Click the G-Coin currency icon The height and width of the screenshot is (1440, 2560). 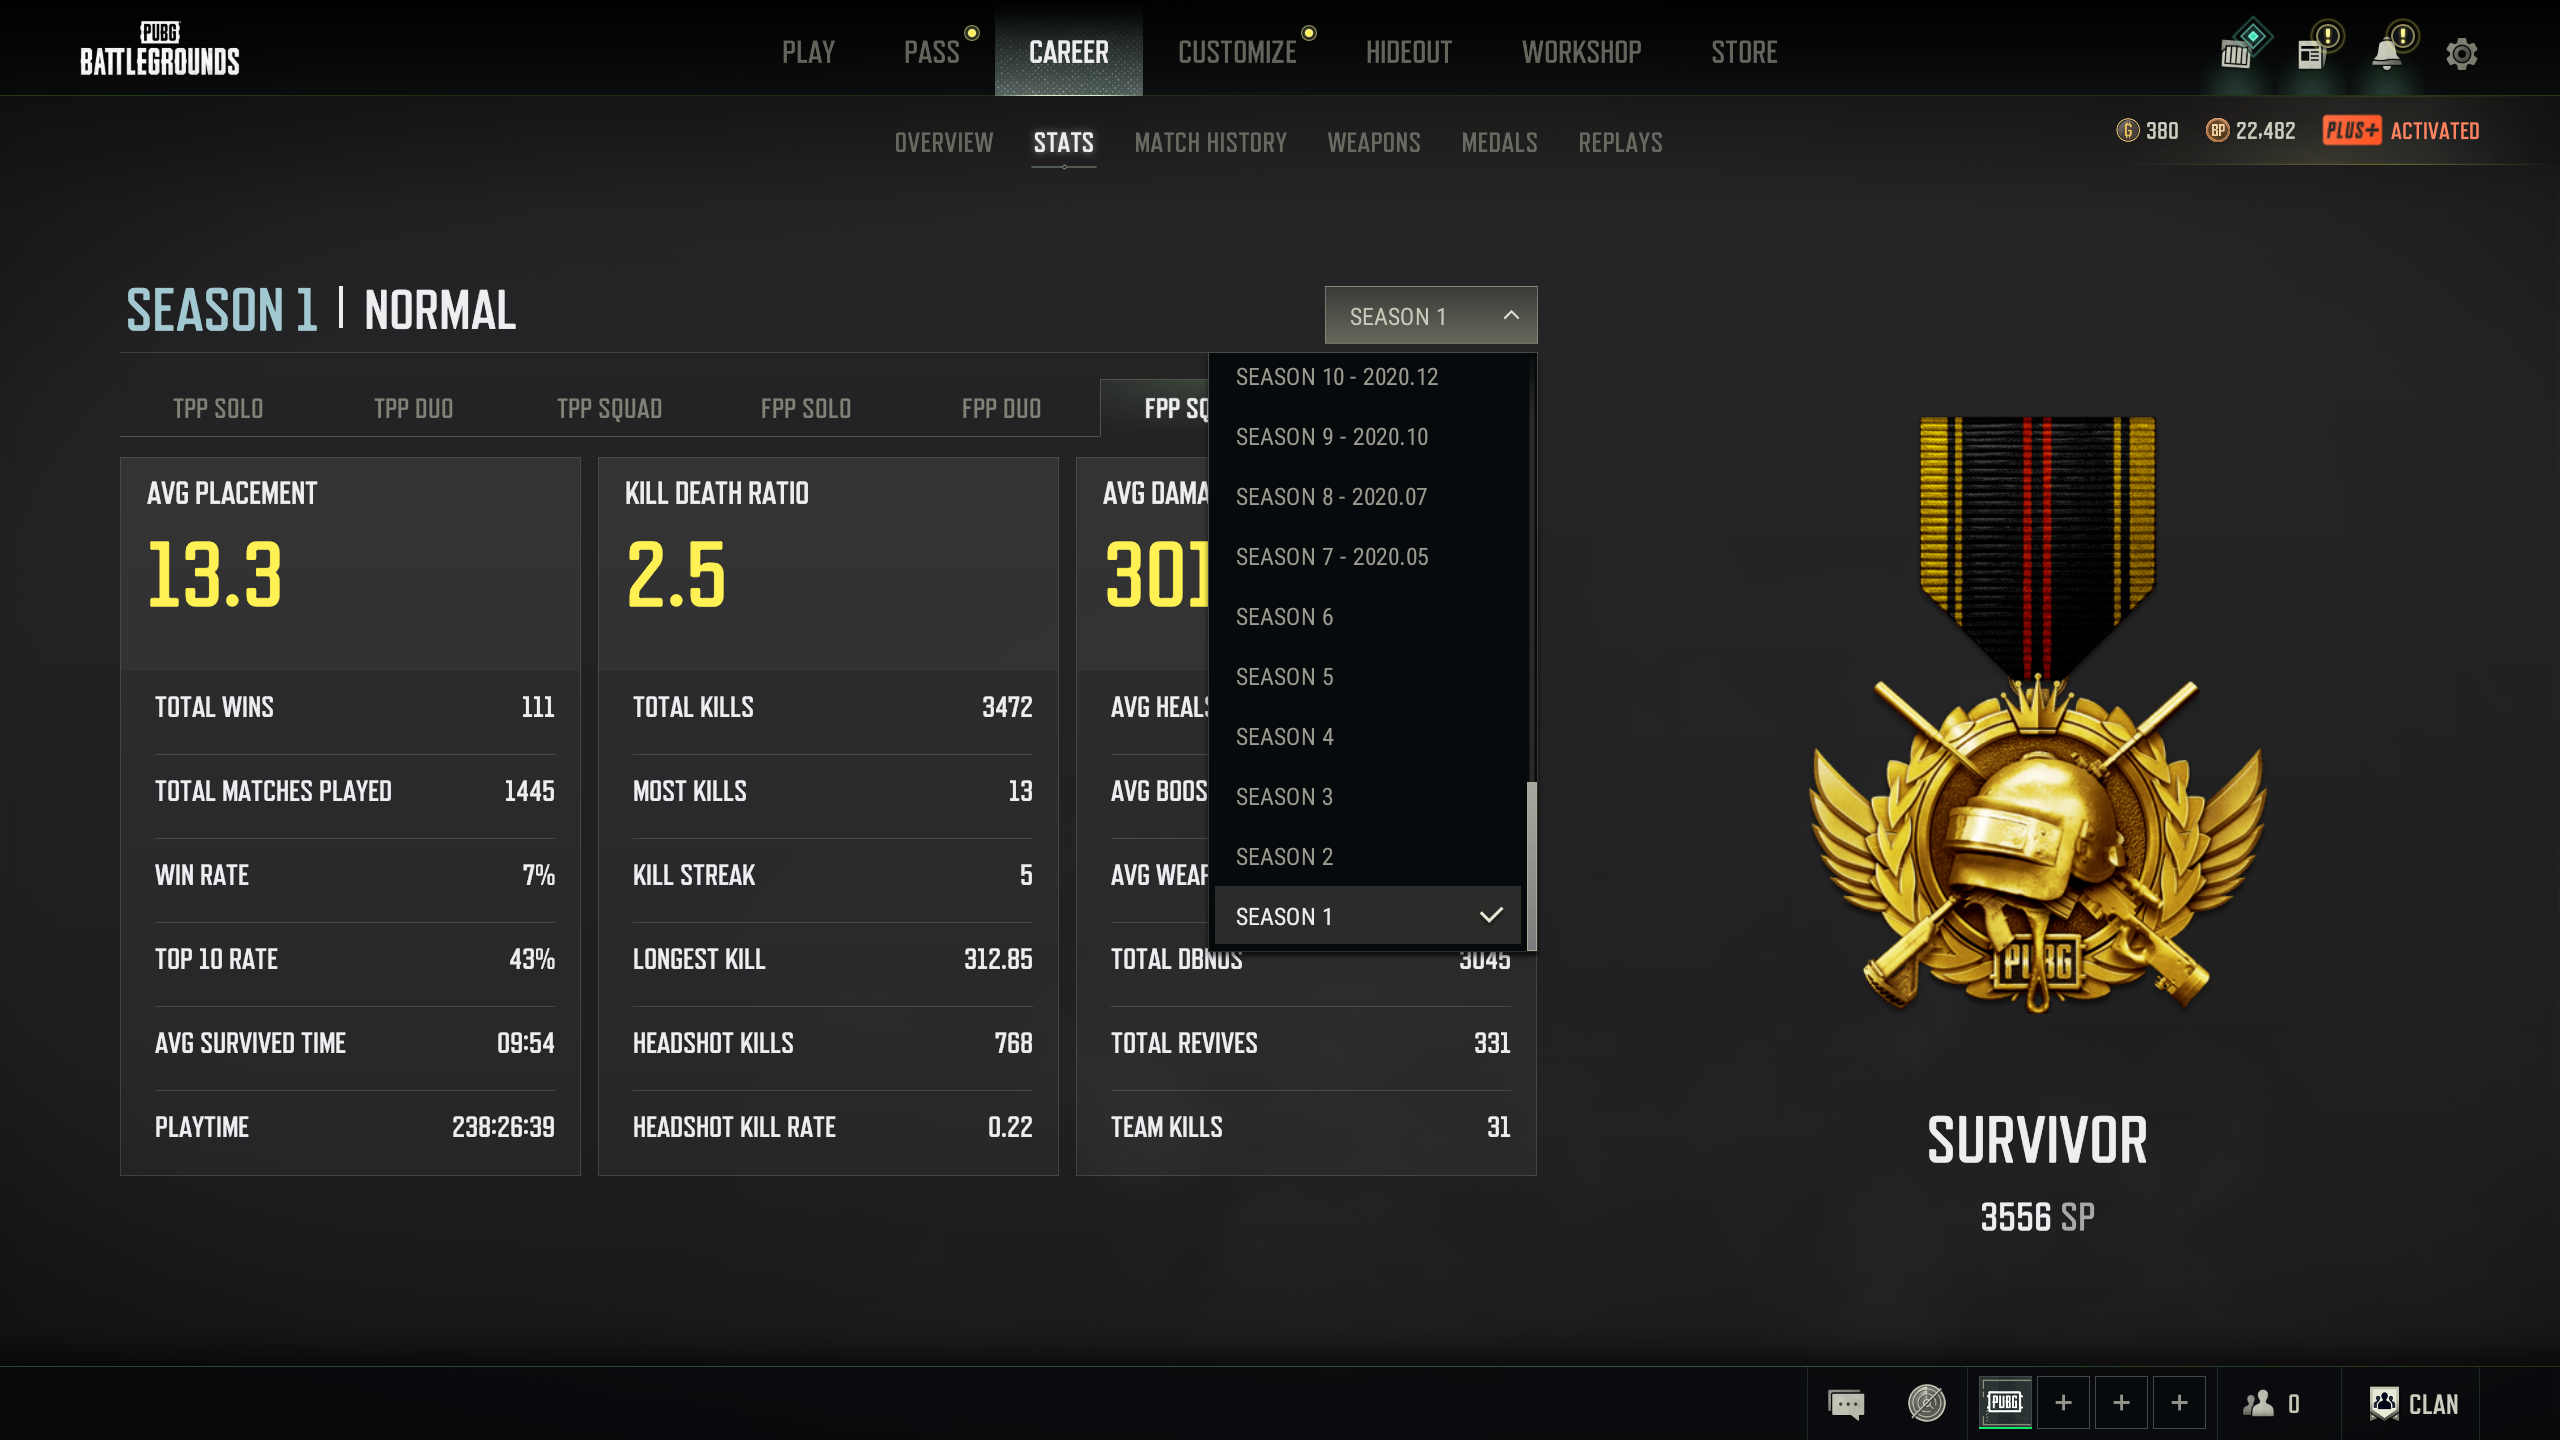pos(2127,130)
